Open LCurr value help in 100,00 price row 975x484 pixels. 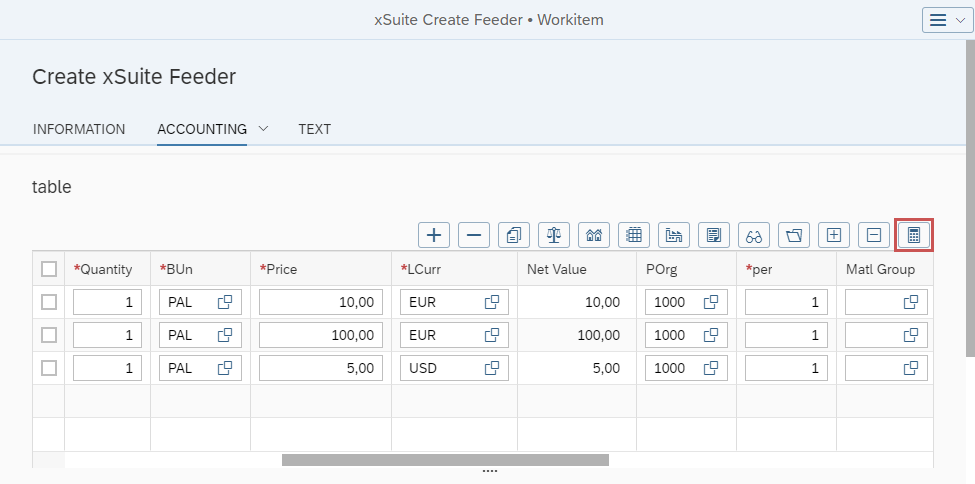[492, 335]
